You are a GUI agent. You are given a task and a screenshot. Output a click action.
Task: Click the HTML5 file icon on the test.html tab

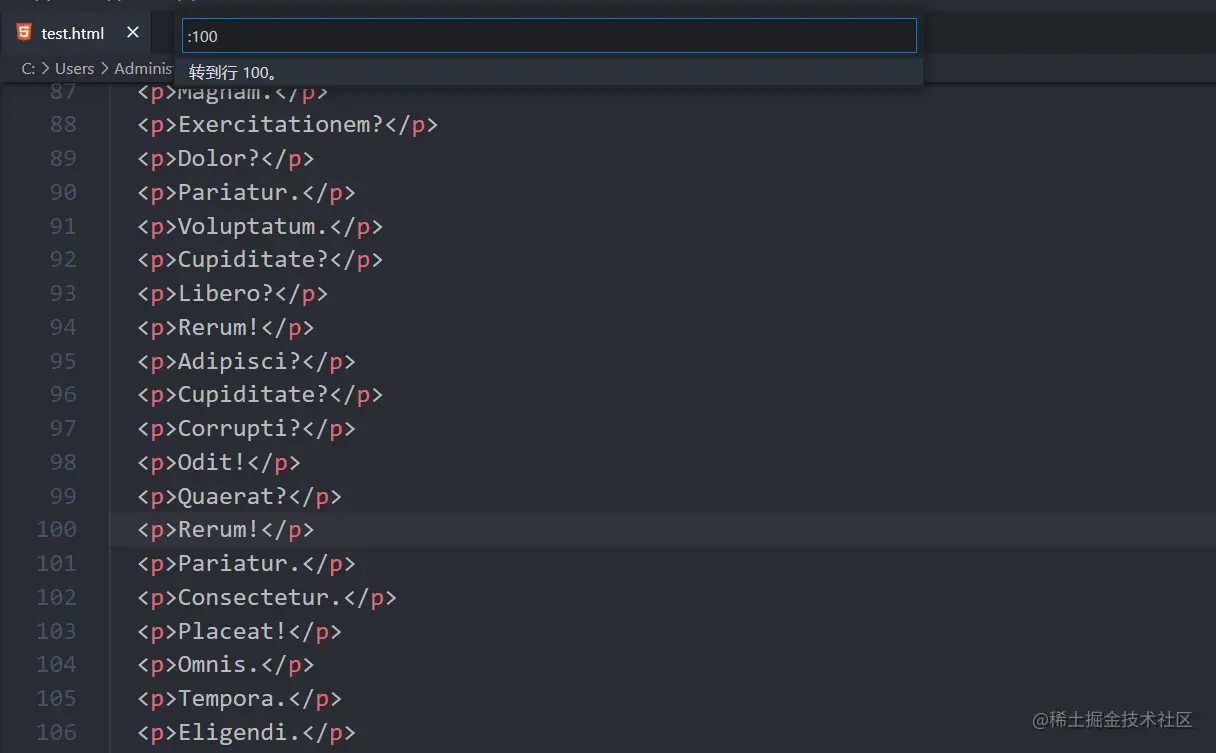tap(24, 33)
